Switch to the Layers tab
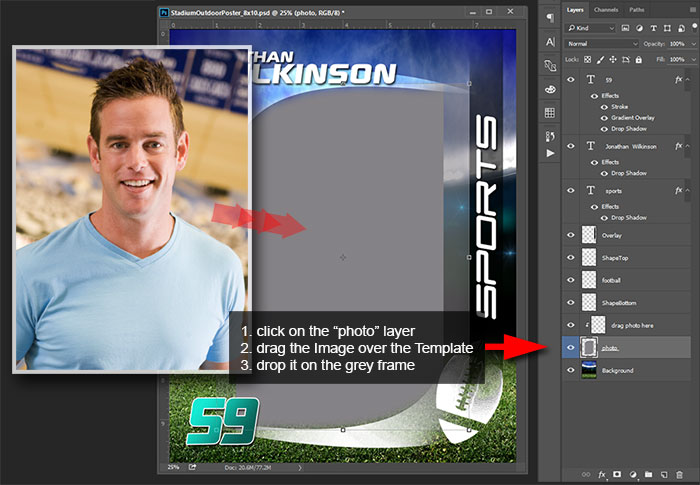700x485 pixels. click(575, 10)
